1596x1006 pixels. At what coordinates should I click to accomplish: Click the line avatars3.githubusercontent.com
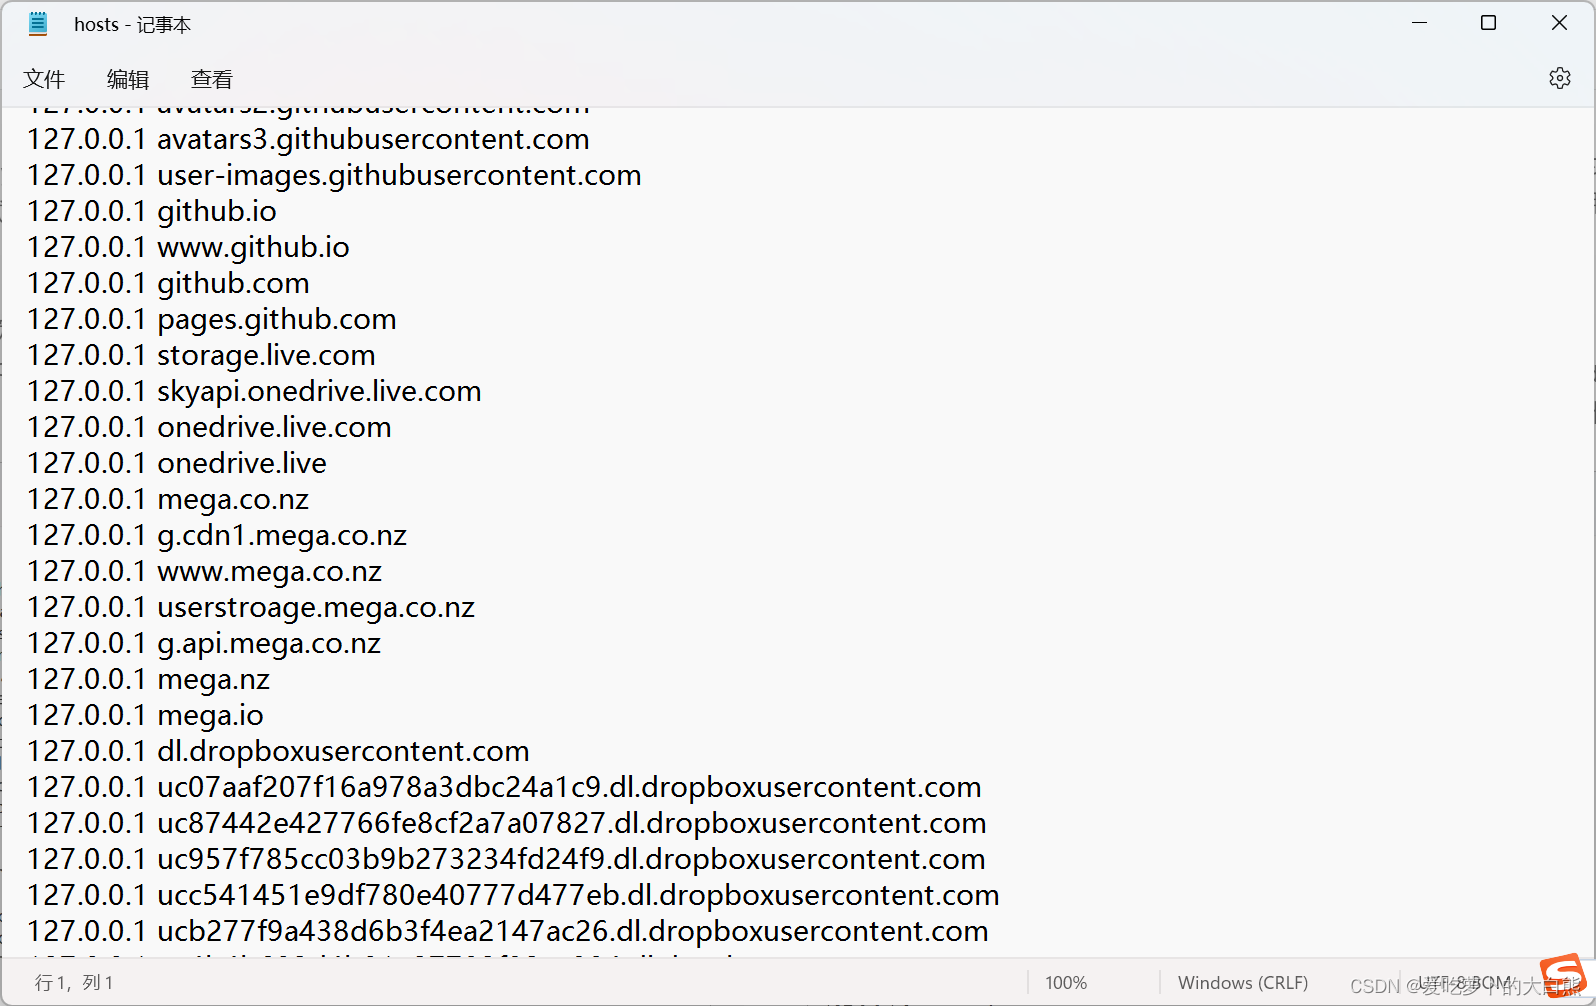308,139
